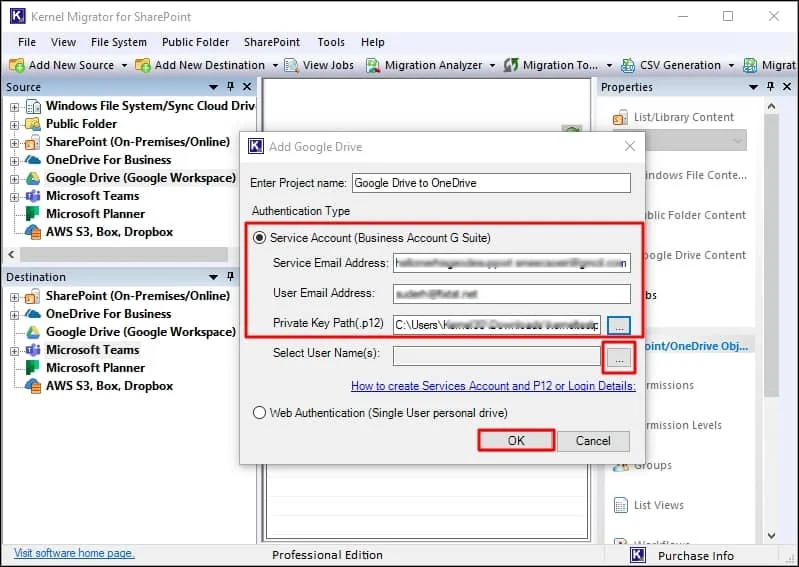Close the Add Google Drive dialog
799x567 pixels.
pos(630,147)
